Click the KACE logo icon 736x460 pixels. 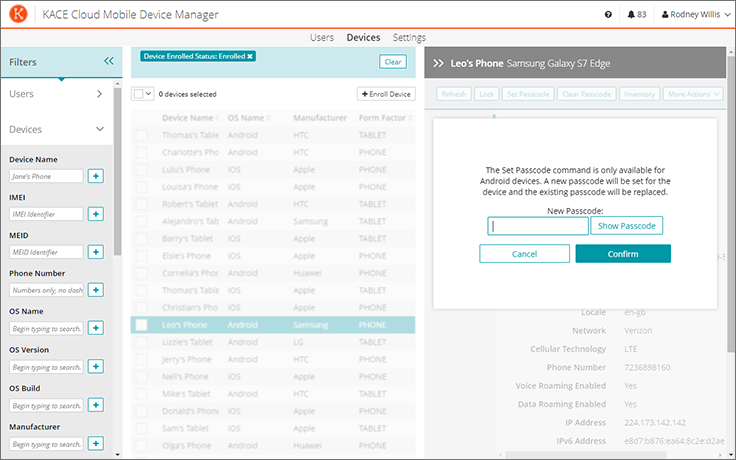point(18,14)
